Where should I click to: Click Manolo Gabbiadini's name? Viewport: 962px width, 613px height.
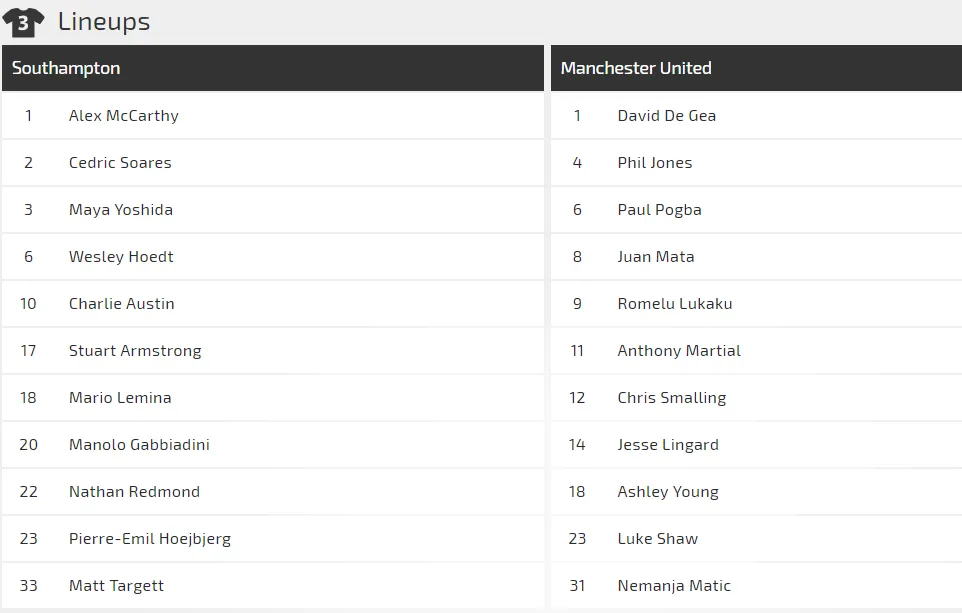pos(139,445)
